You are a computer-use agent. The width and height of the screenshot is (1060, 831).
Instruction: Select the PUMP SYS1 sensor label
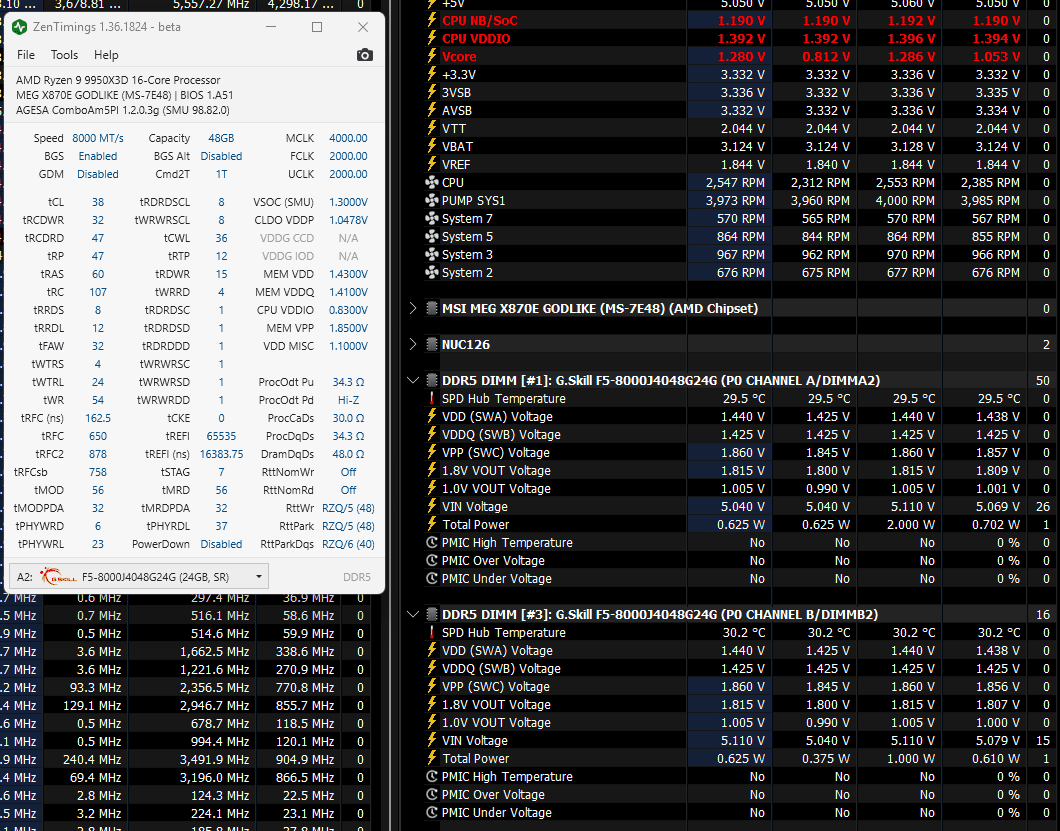click(x=473, y=200)
